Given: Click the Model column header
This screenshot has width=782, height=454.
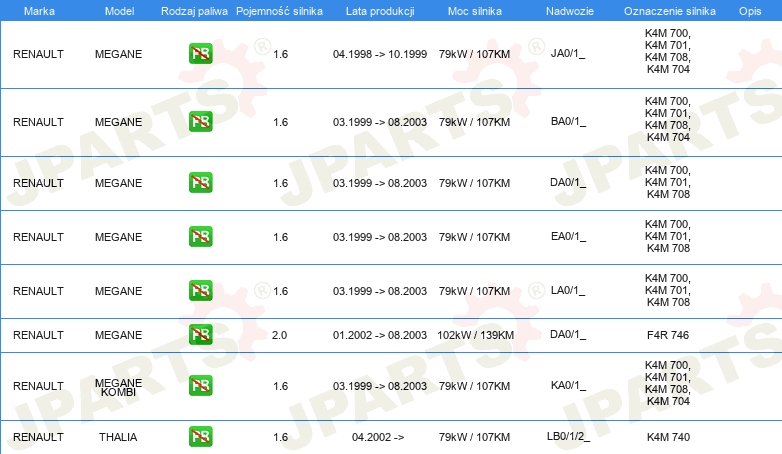Looking at the screenshot, I should click(119, 11).
